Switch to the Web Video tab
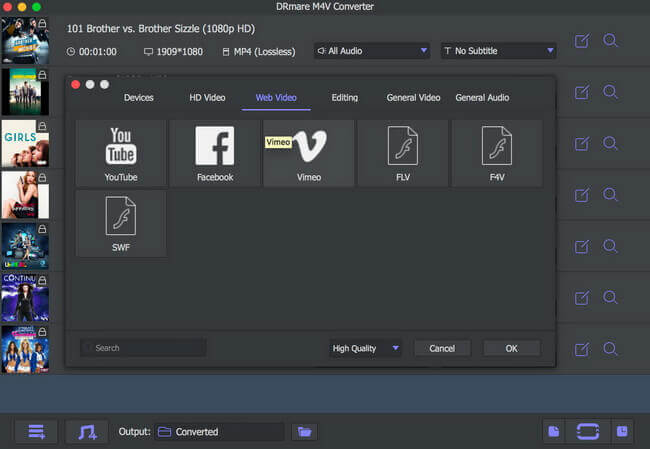The width and height of the screenshot is (650, 449). pyautogui.click(x=276, y=98)
